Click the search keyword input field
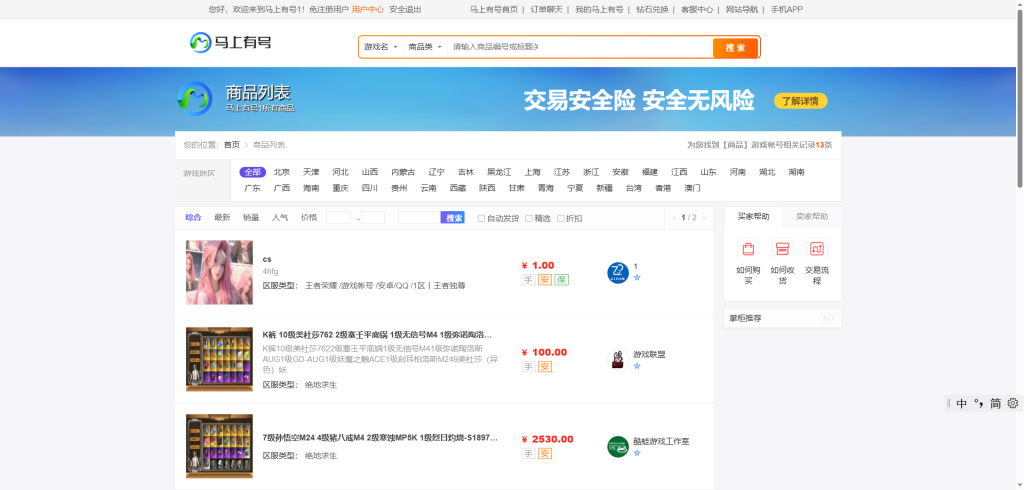The height and width of the screenshot is (490, 1024). 580,47
